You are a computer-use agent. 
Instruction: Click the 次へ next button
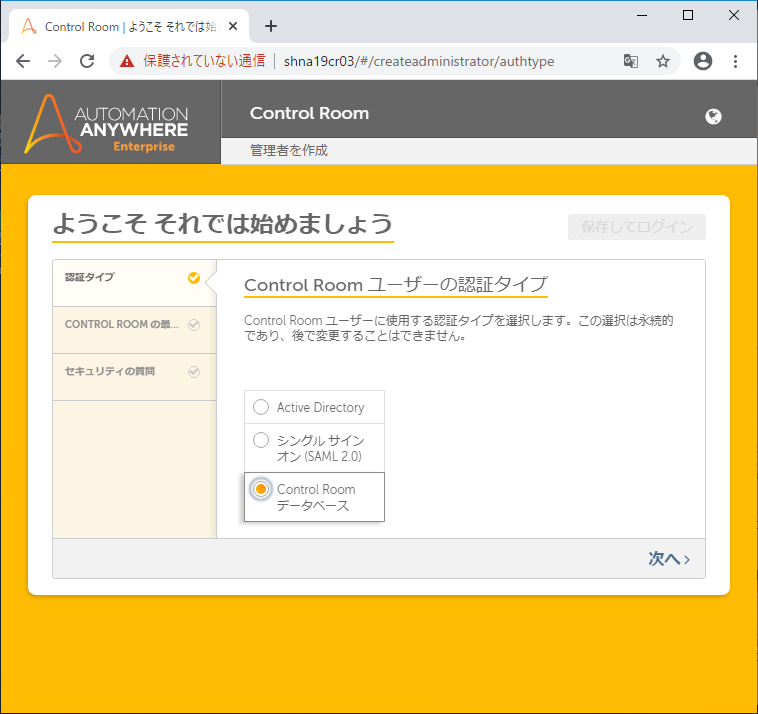coord(669,558)
